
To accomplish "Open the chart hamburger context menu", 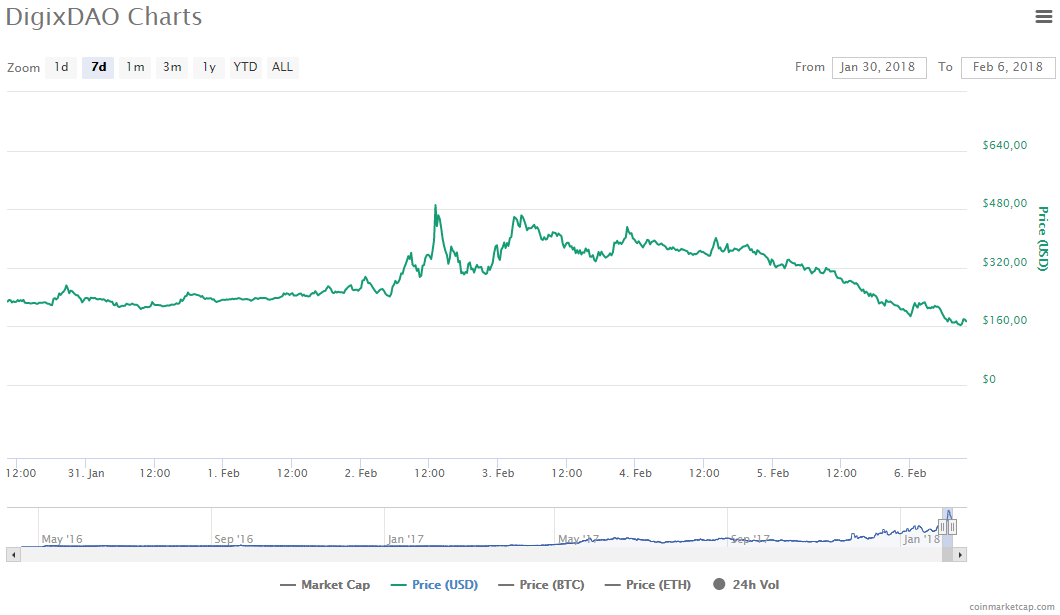I will coord(1044,17).
